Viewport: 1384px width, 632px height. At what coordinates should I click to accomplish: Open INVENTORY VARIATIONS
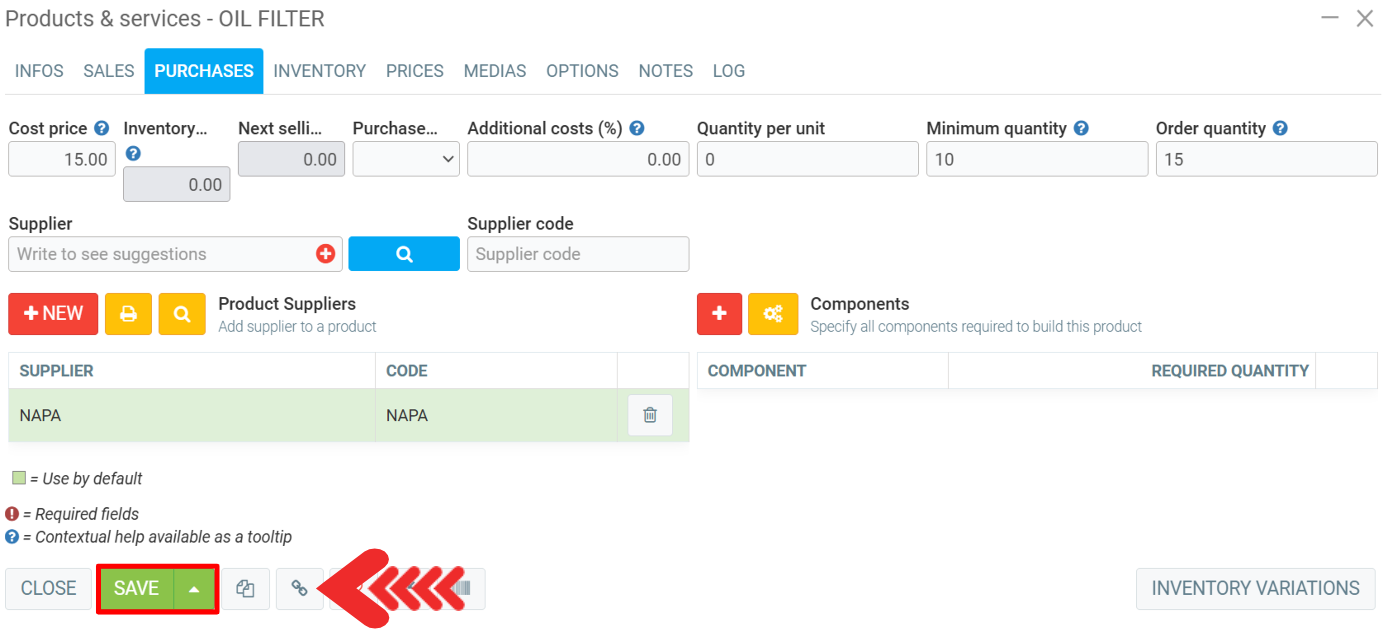tap(1255, 589)
